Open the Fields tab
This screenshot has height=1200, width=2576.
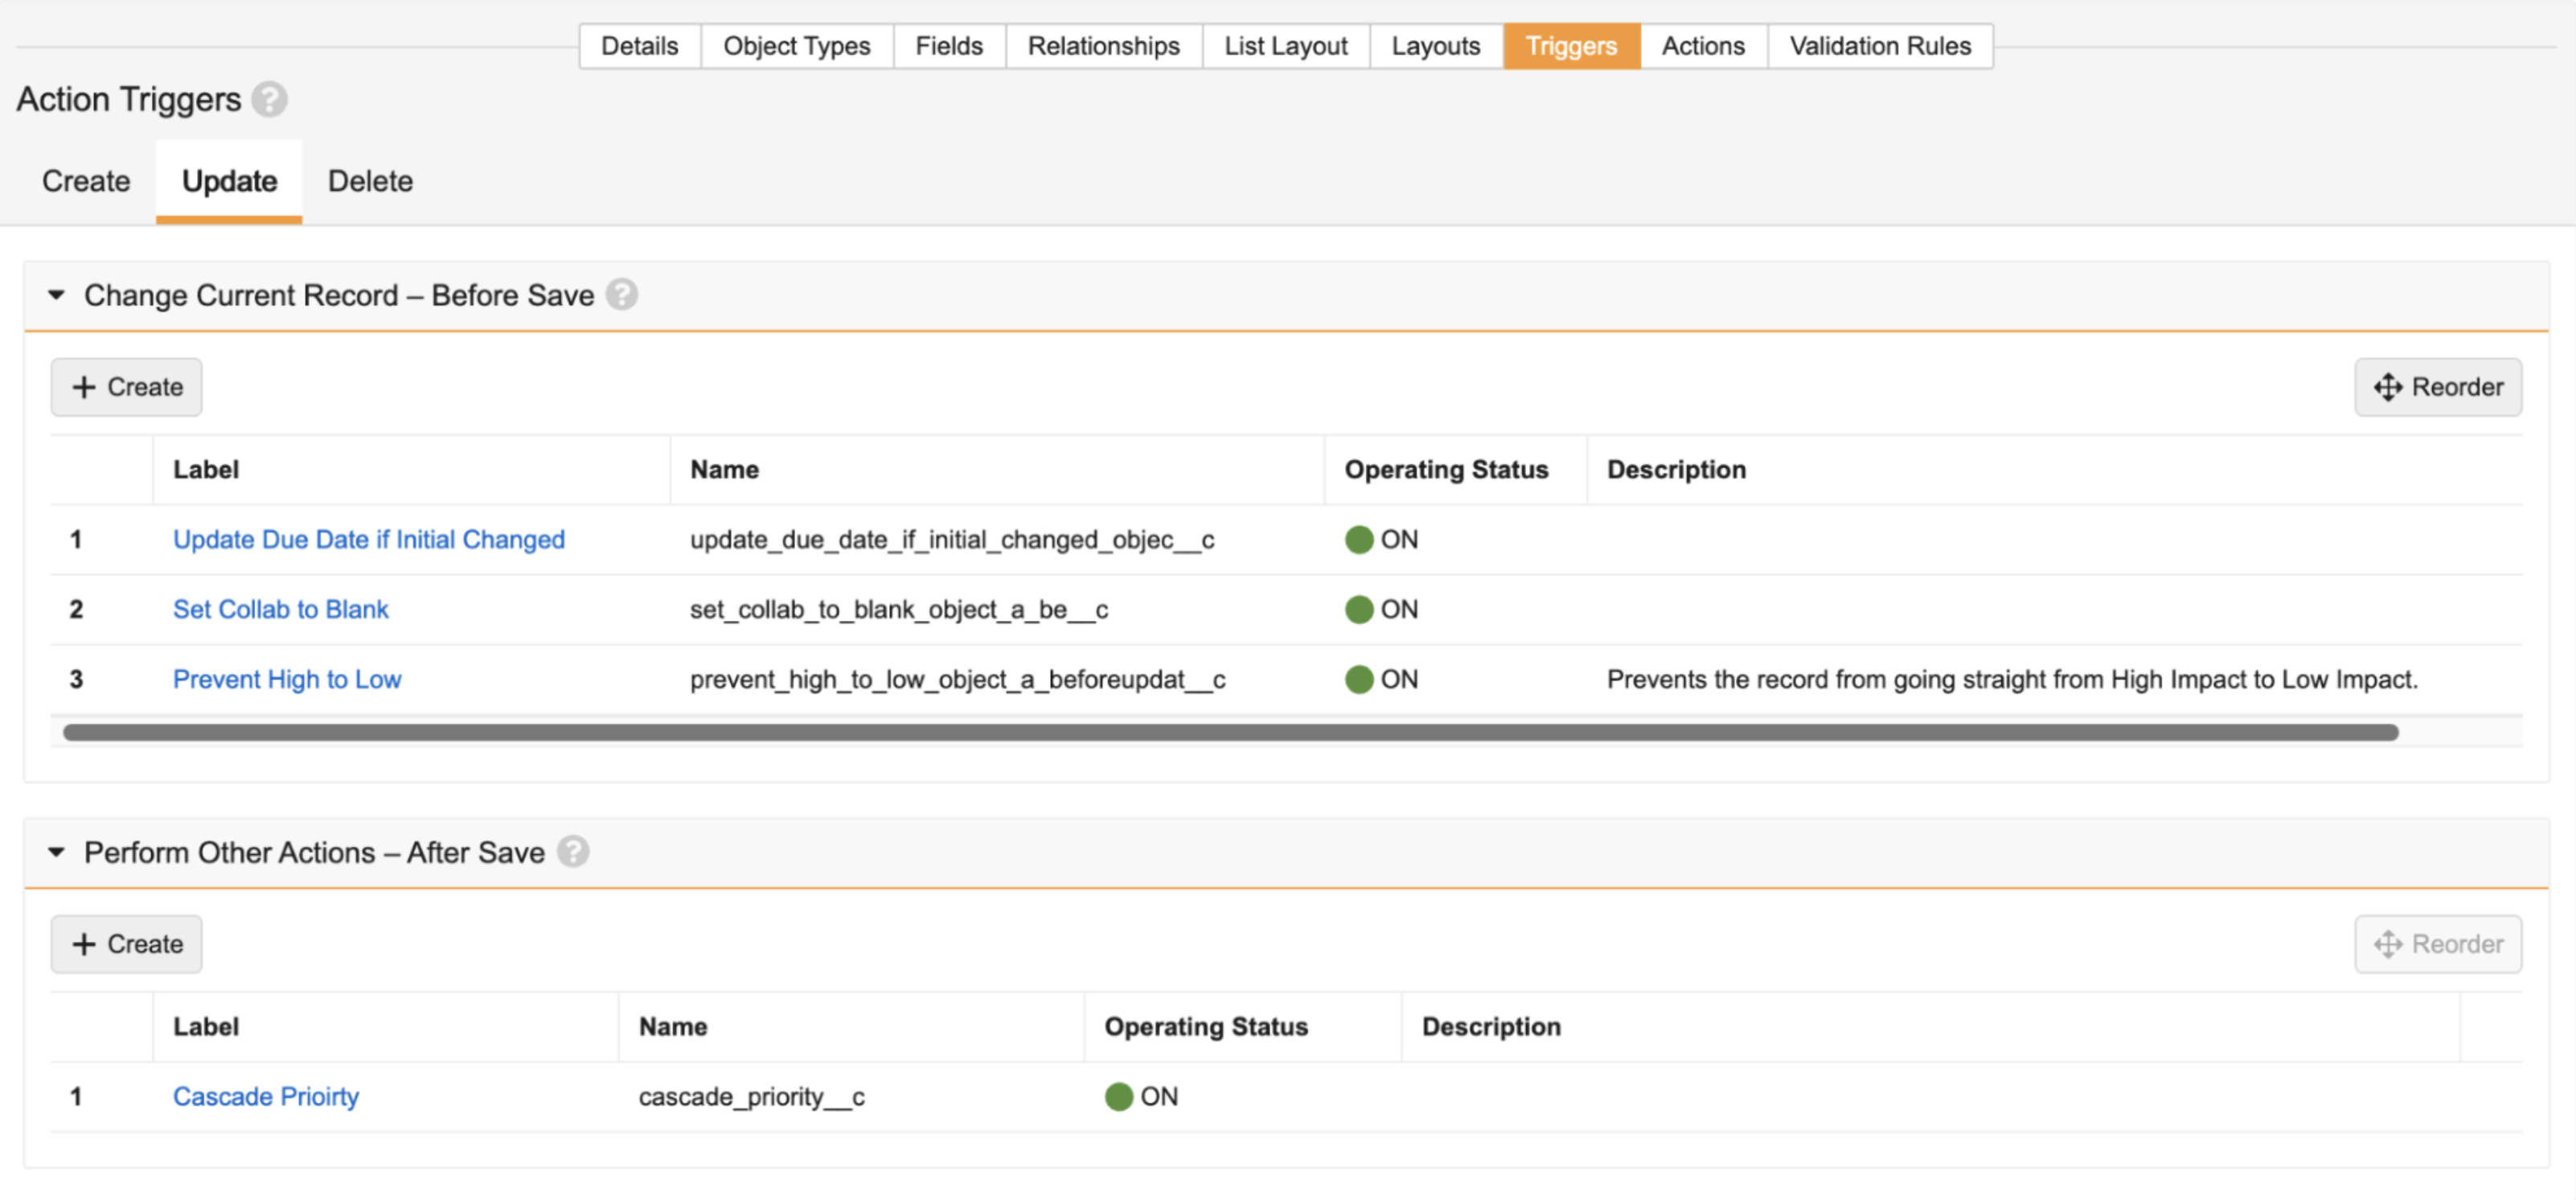948,46
